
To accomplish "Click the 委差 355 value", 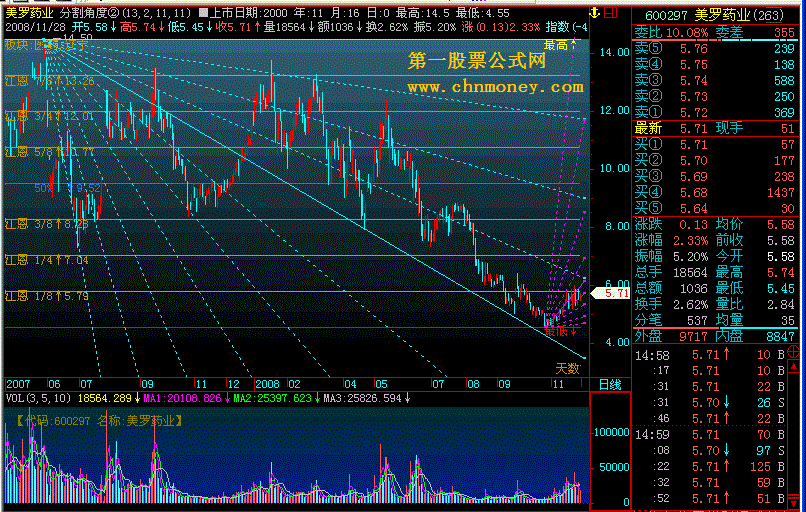I will coord(784,33).
